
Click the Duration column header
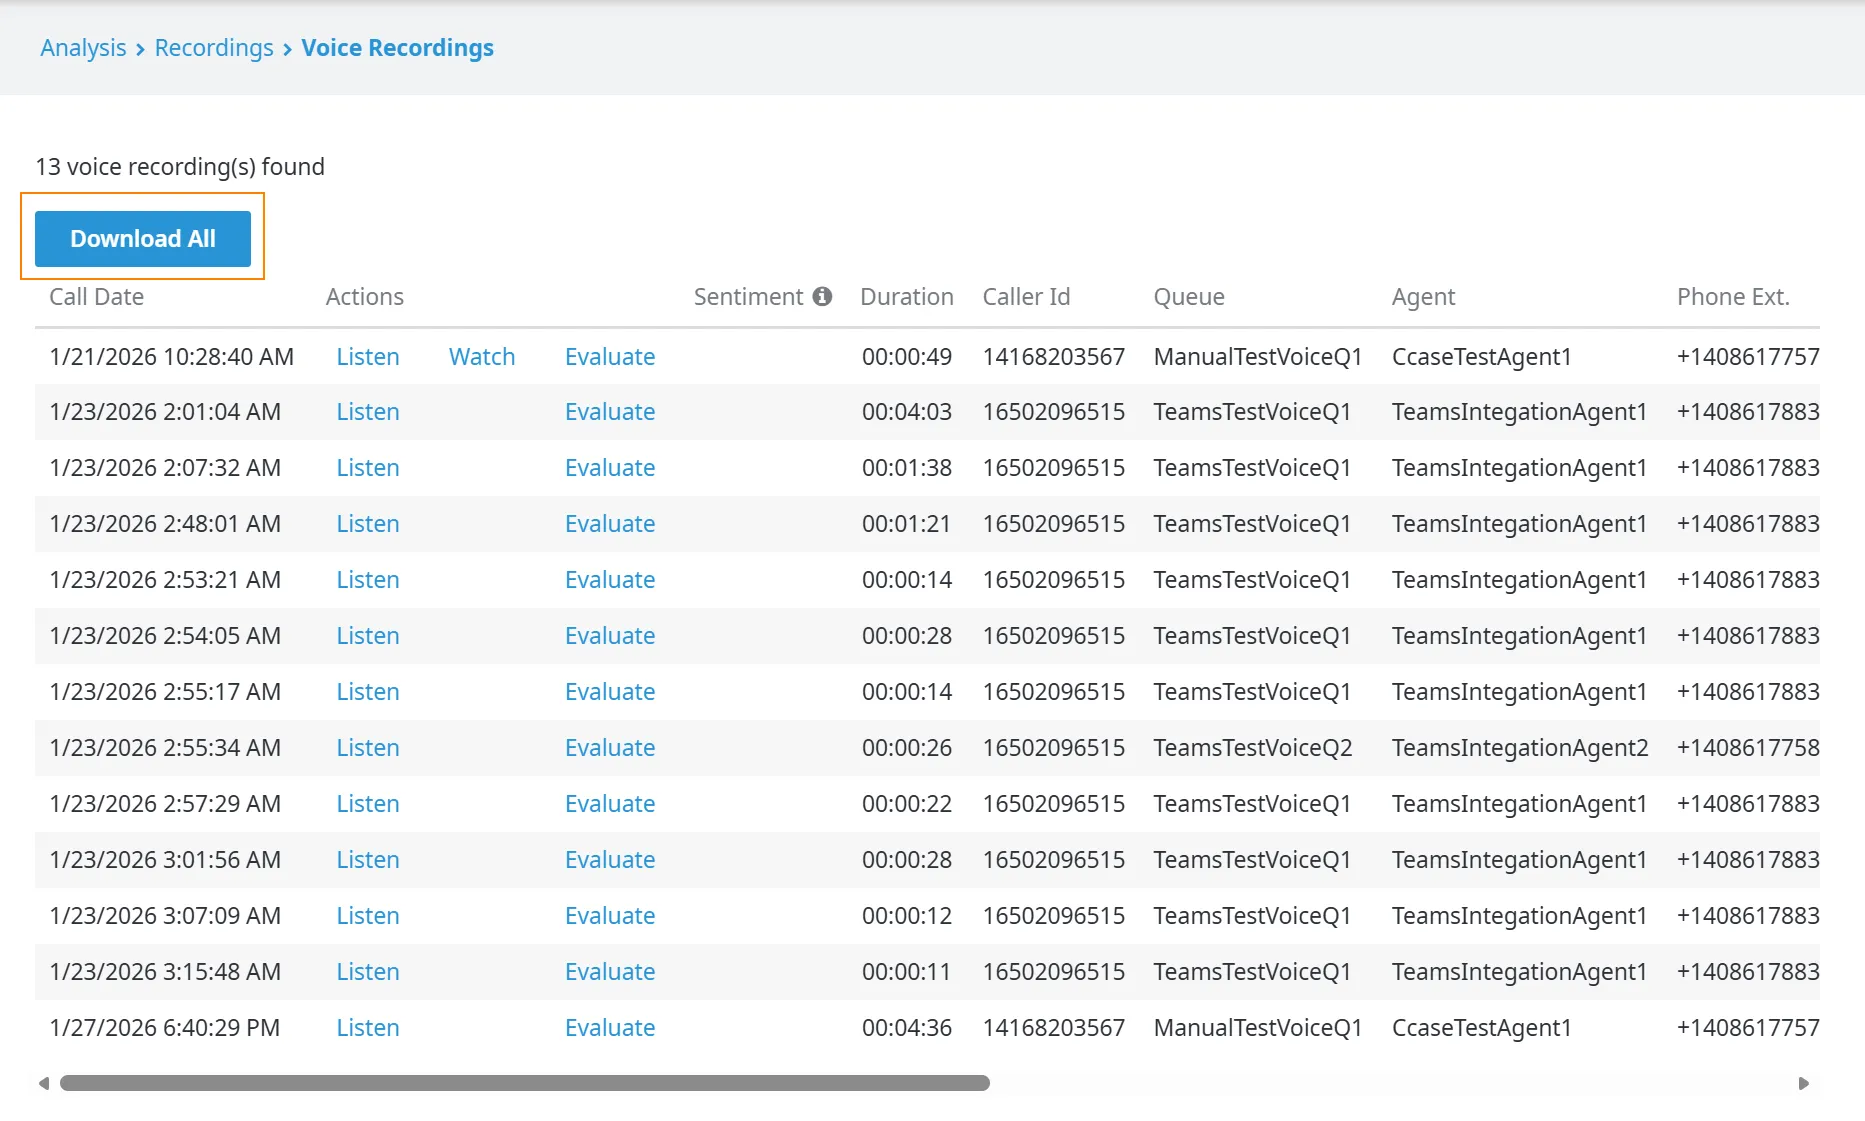pyautogui.click(x=907, y=297)
